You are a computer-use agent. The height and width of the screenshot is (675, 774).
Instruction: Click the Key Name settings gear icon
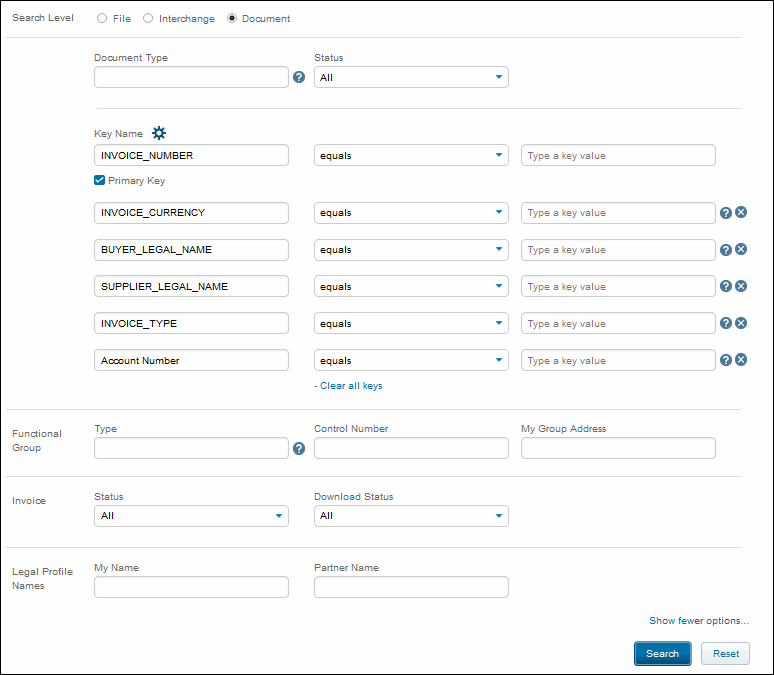point(158,133)
